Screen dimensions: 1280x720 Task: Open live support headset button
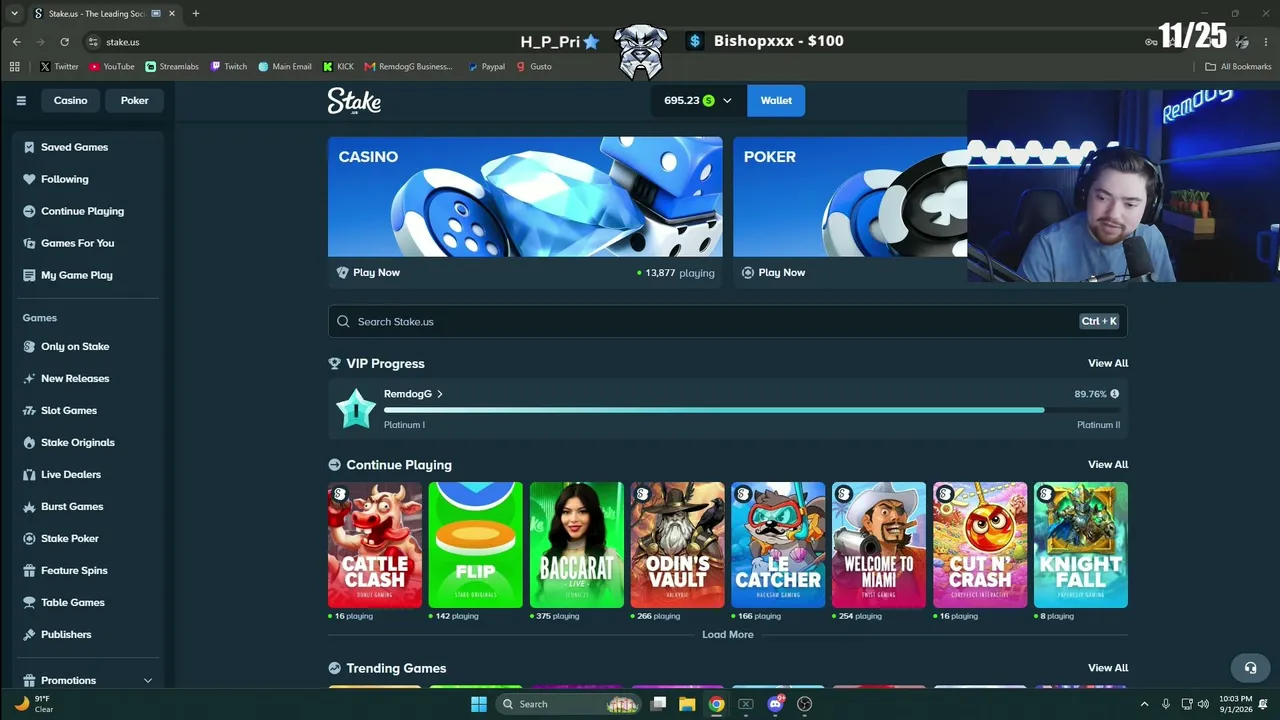tap(1250, 668)
